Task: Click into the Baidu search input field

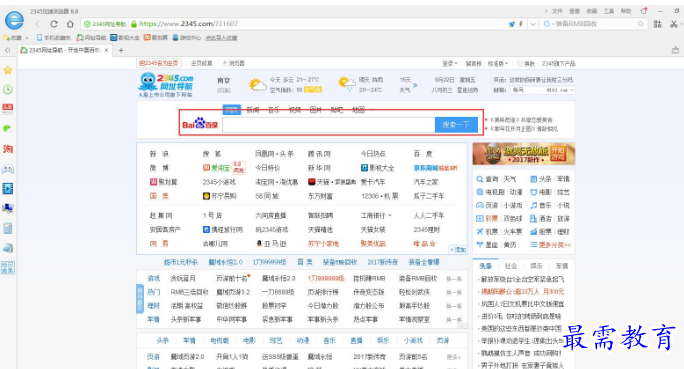Action: (x=328, y=125)
